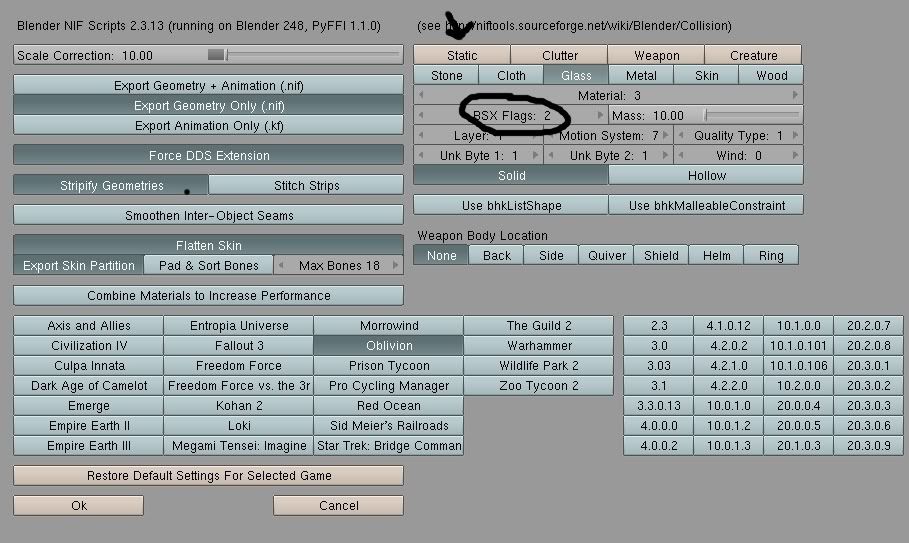Set collision to Solid
This screenshot has width=909, height=543.
click(x=511, y=176)
